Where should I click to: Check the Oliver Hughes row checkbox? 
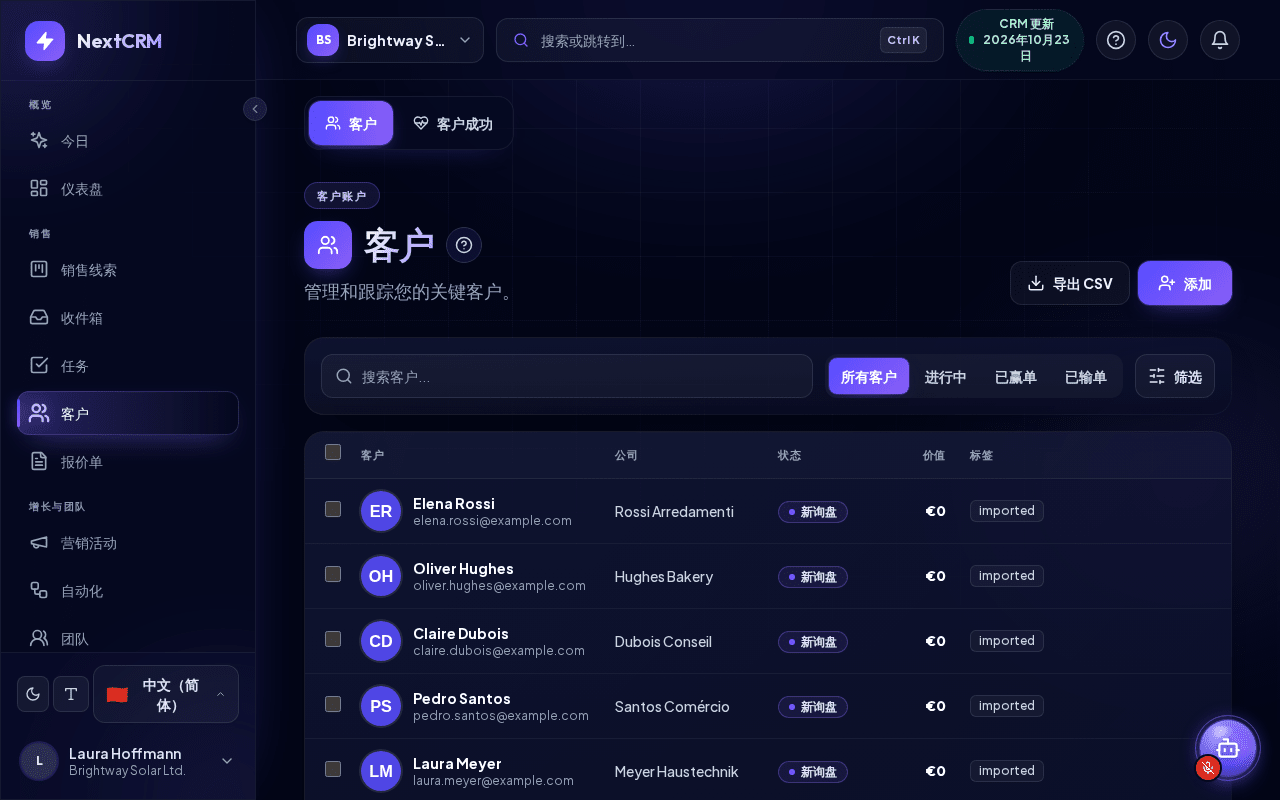tap(333, 574)
